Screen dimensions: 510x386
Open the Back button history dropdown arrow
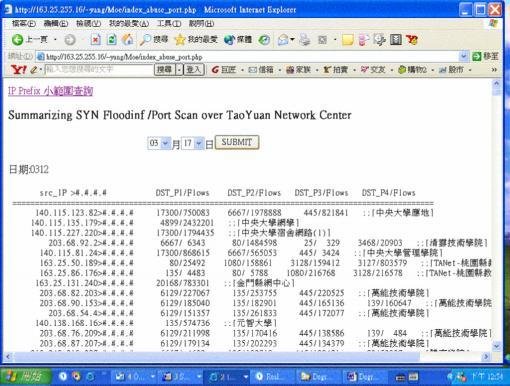coord(56,40)
